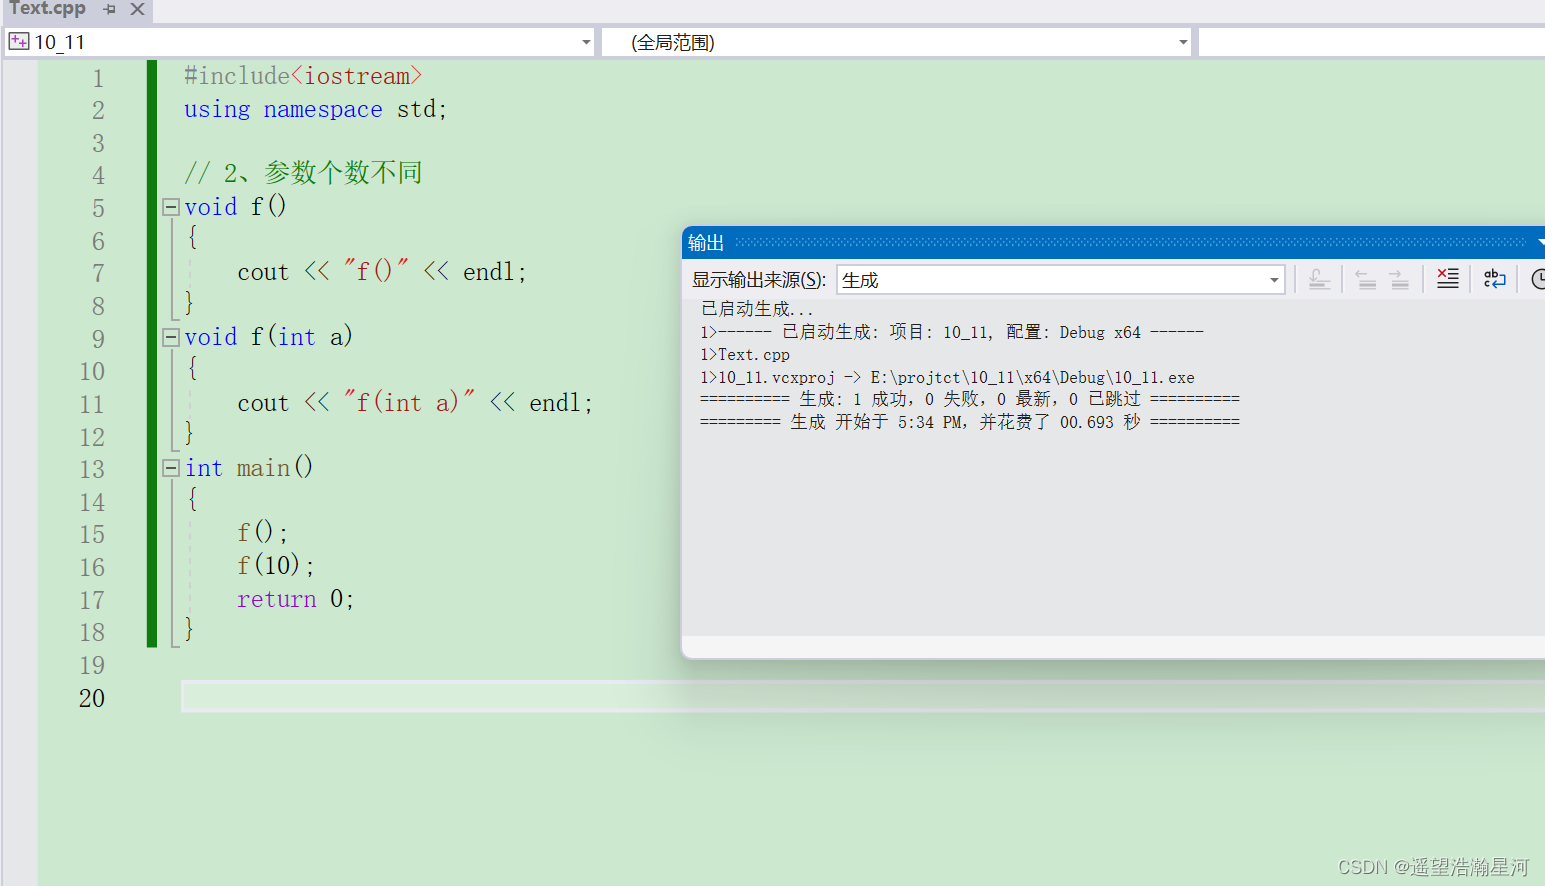Viewport: 1545px width, 886px height.
Task: Place cursor on empty line 20
Action: (862, 696)
